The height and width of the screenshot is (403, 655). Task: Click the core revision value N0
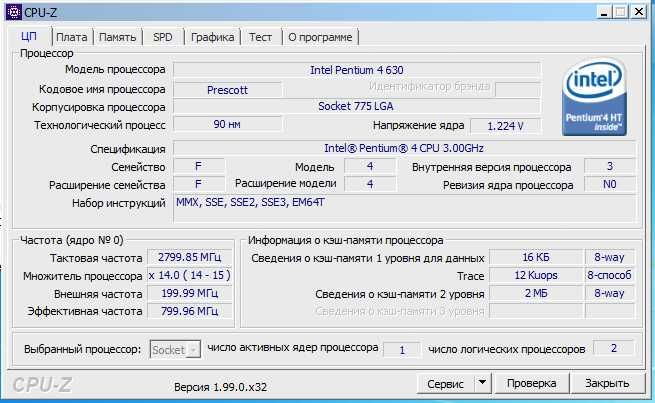(610, 184)
